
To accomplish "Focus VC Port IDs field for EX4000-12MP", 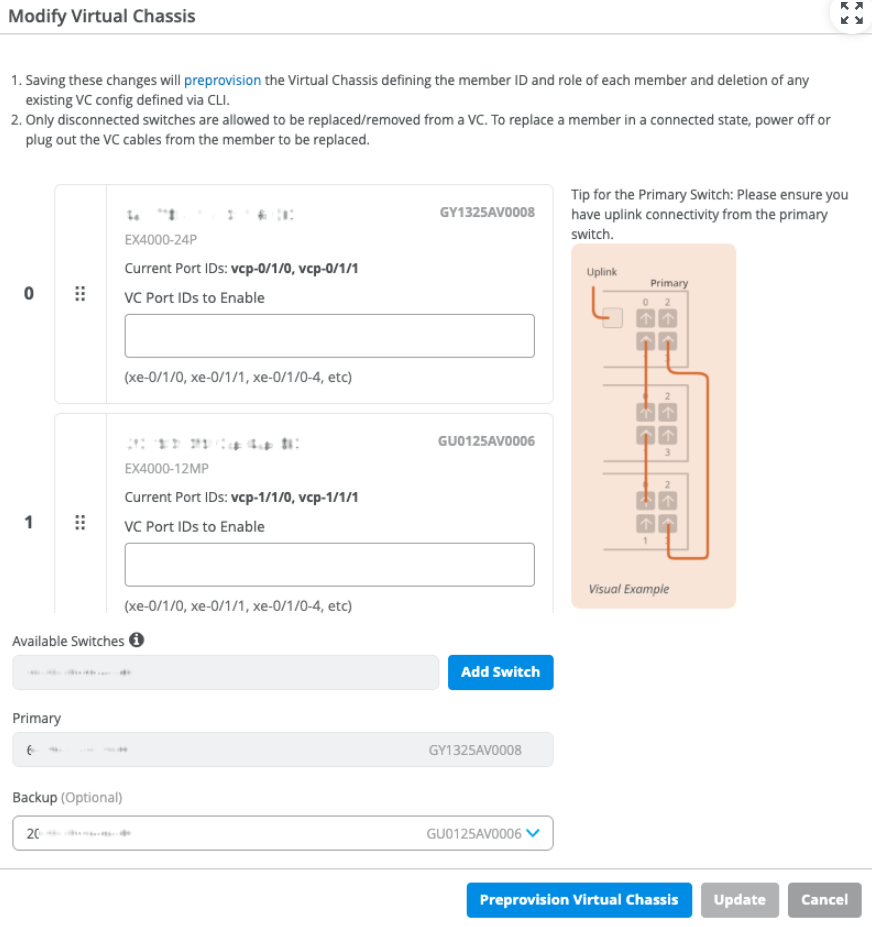I will (329, 565).
